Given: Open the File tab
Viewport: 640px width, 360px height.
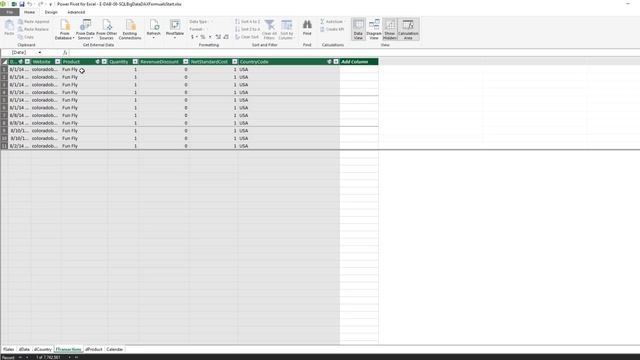Looking at the screenshot, I should pyautogui.click(x=9, y=12).
